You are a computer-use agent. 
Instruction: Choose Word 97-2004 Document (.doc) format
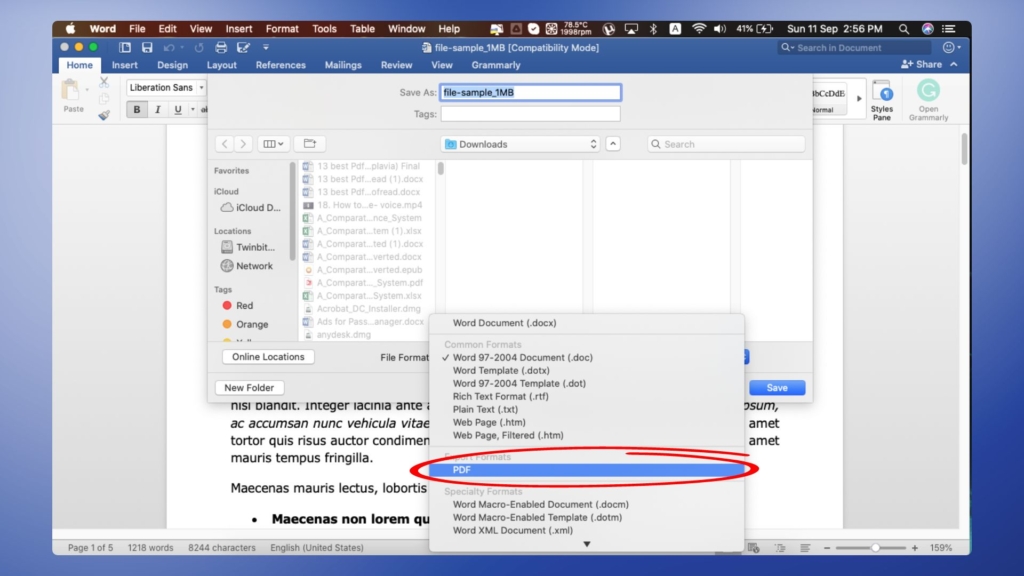[586, 358]
